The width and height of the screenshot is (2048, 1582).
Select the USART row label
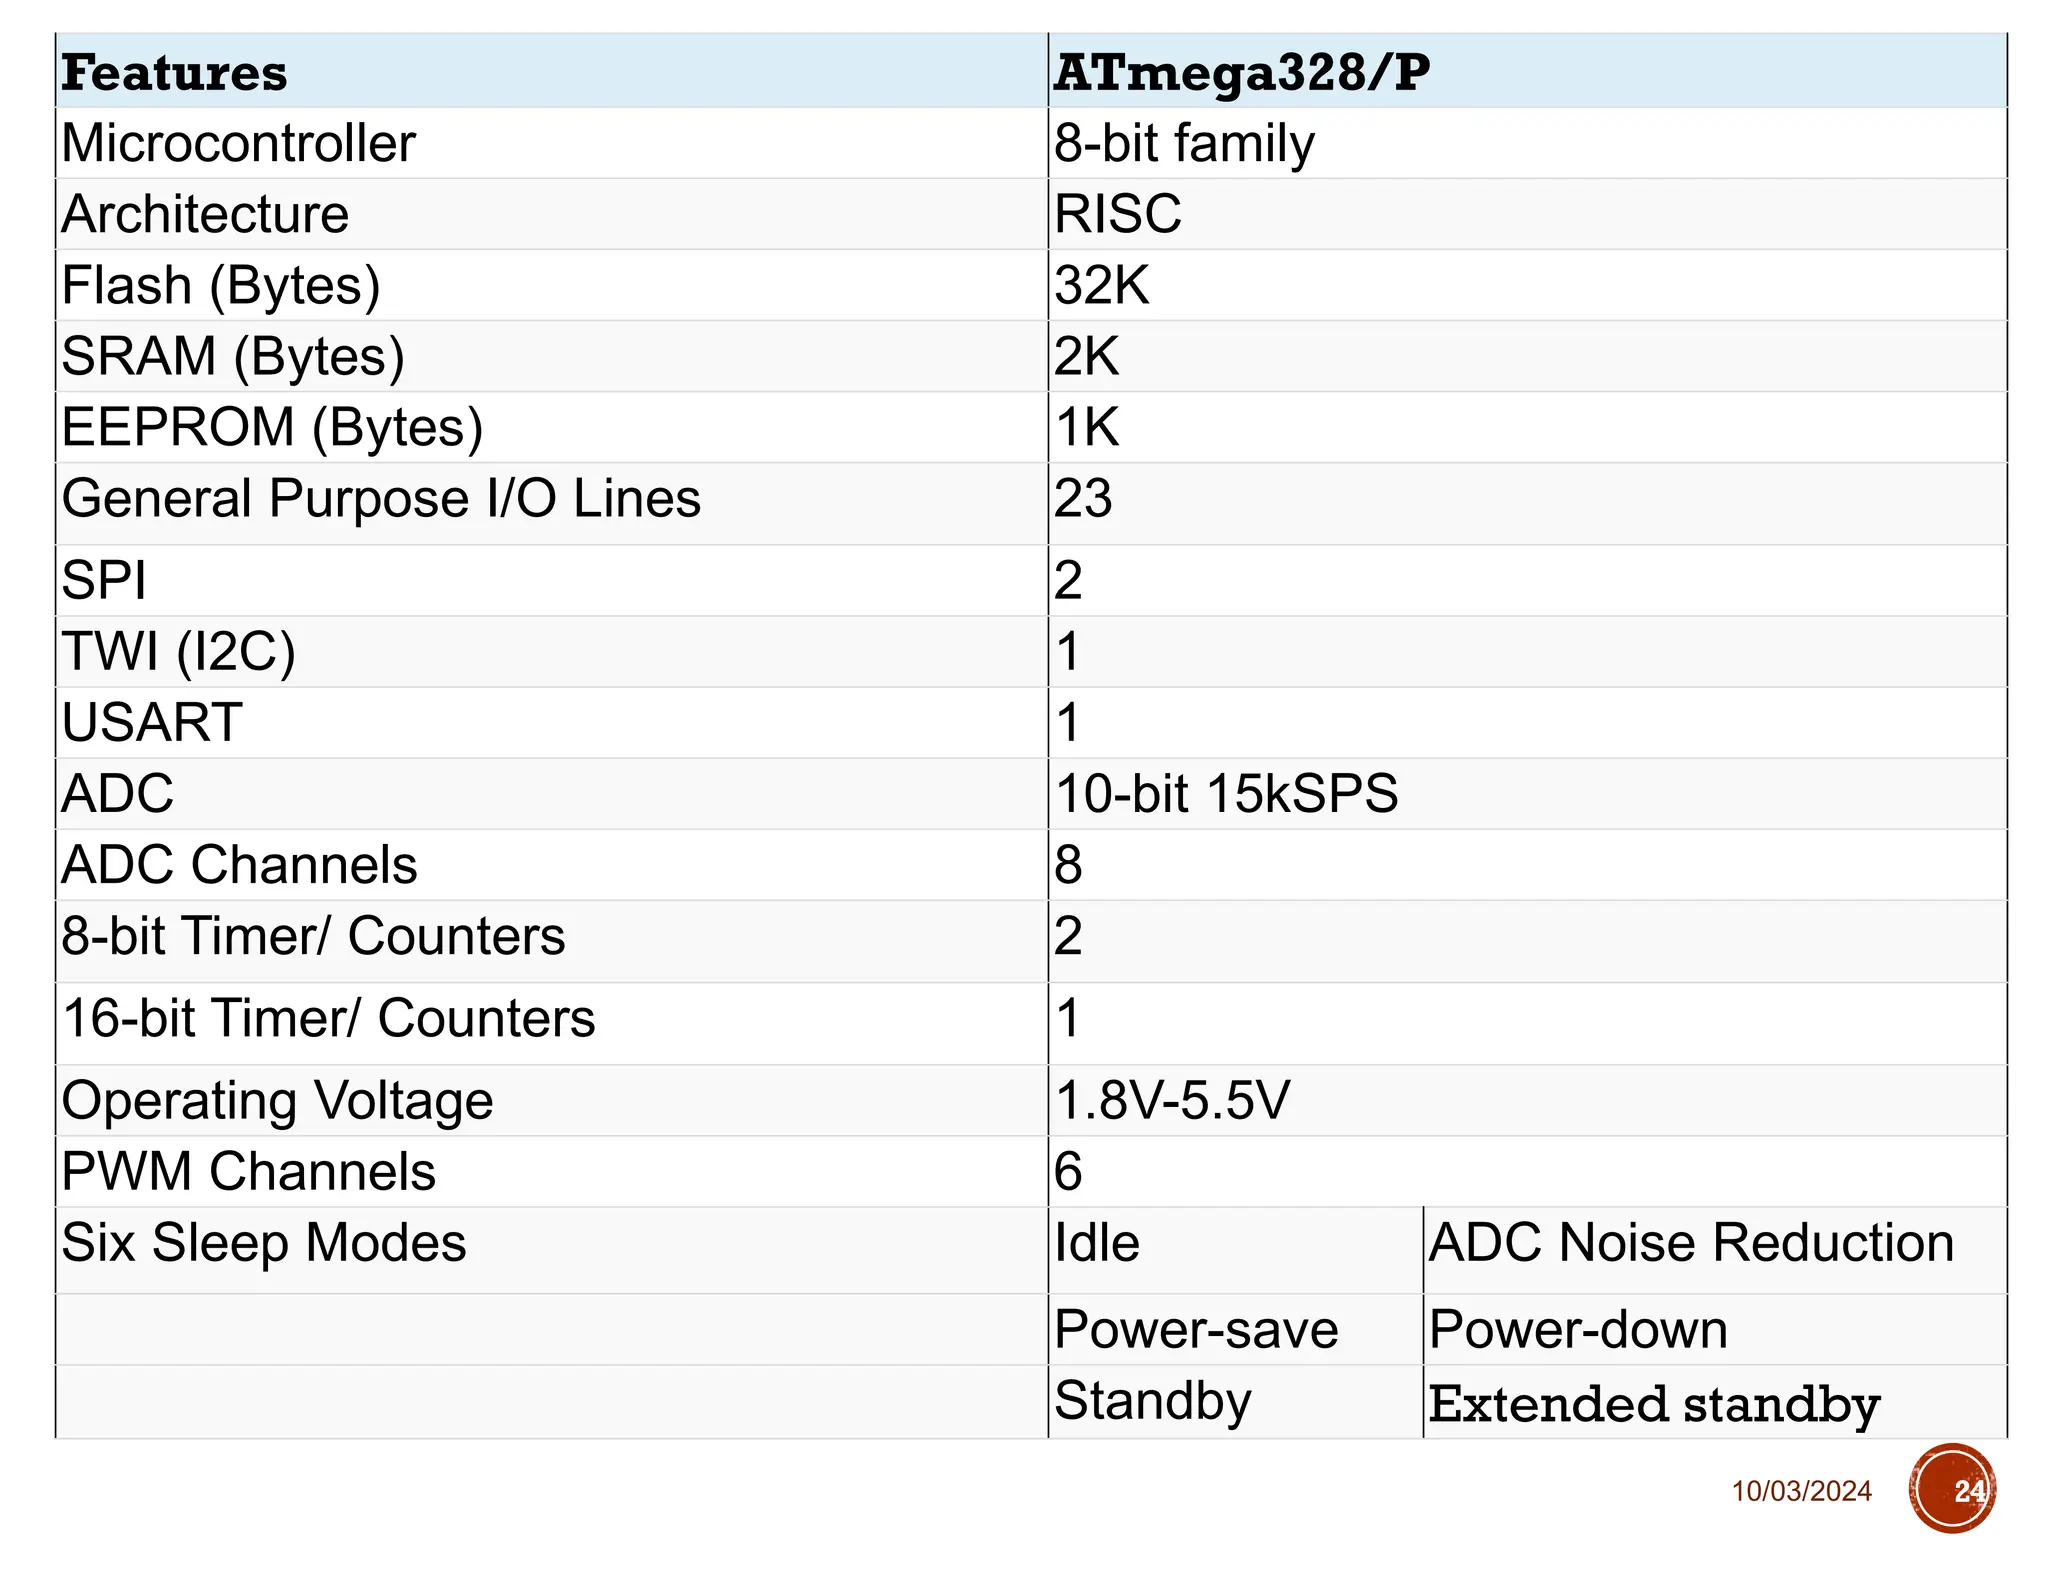click(151, 722)
